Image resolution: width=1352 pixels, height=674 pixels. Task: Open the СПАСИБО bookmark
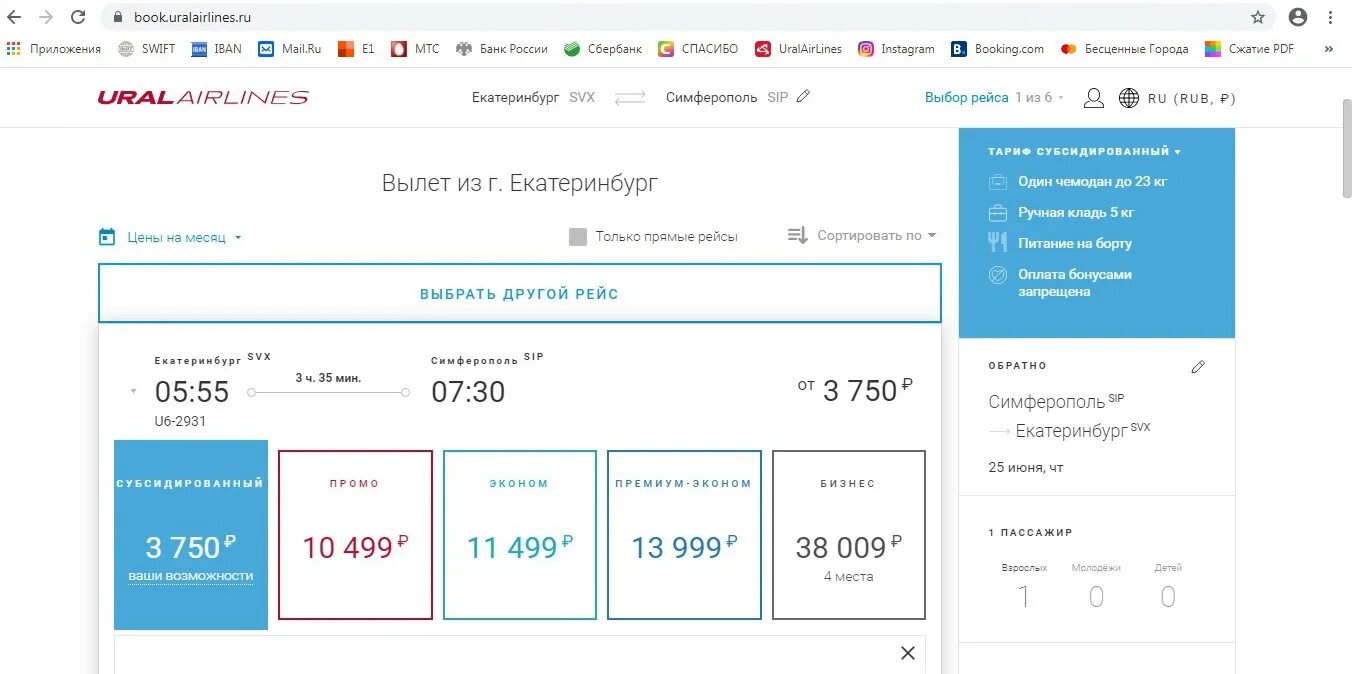(x=698, y=48)
